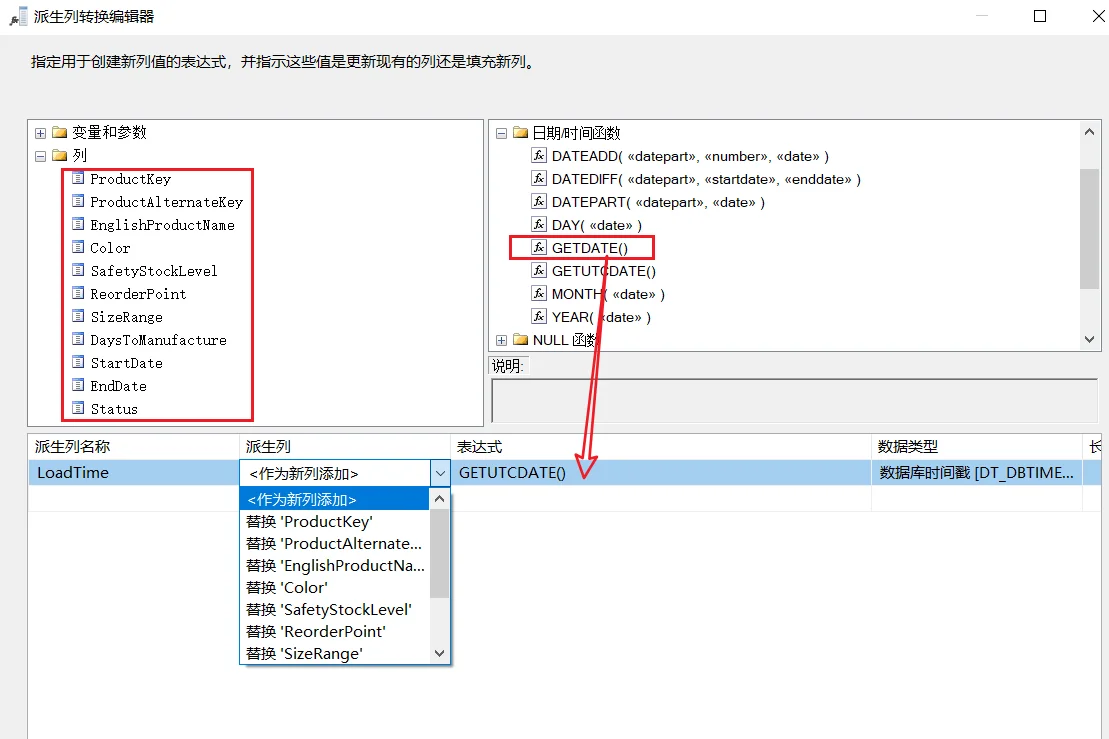The image size is (1109, 739).
Task: Collapse the 列 tree node
Action: [40, 156]
